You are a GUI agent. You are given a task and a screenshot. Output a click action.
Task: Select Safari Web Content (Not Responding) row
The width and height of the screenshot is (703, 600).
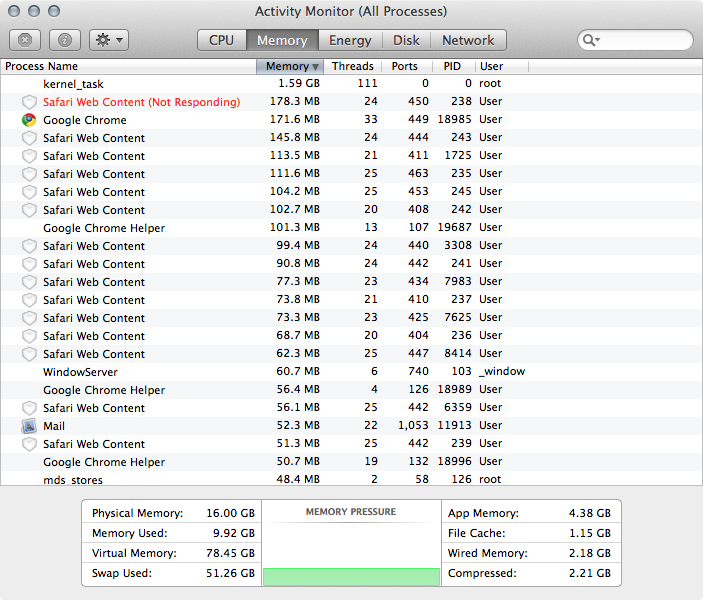(x=352, y=102)
